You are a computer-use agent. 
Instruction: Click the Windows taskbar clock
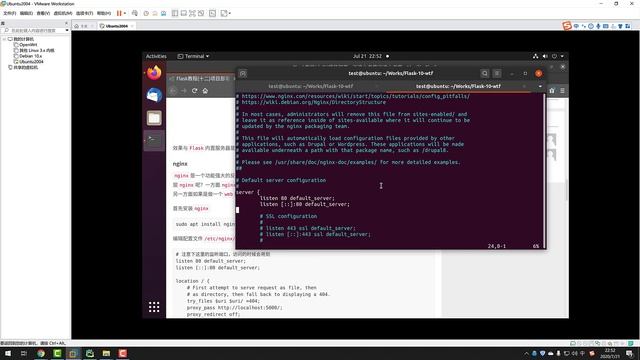[x=610, y=353]
